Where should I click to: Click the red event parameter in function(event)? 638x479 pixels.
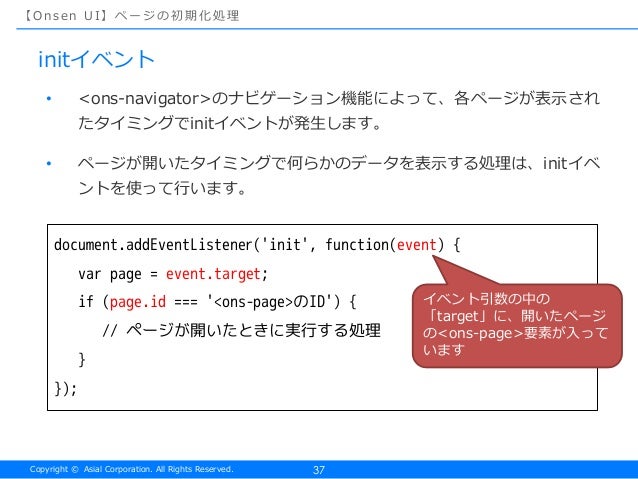(x=416, y=245)
